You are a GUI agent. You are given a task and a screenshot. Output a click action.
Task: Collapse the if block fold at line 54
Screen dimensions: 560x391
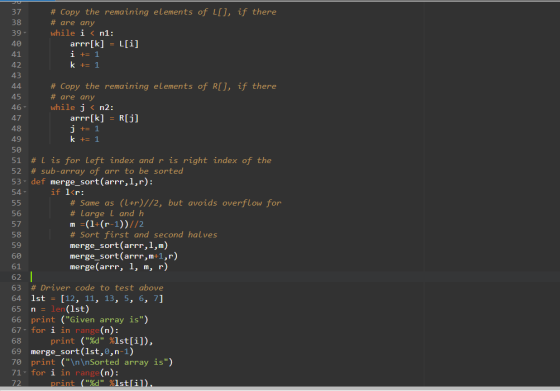pyautogui.click(x=25, y=192)
